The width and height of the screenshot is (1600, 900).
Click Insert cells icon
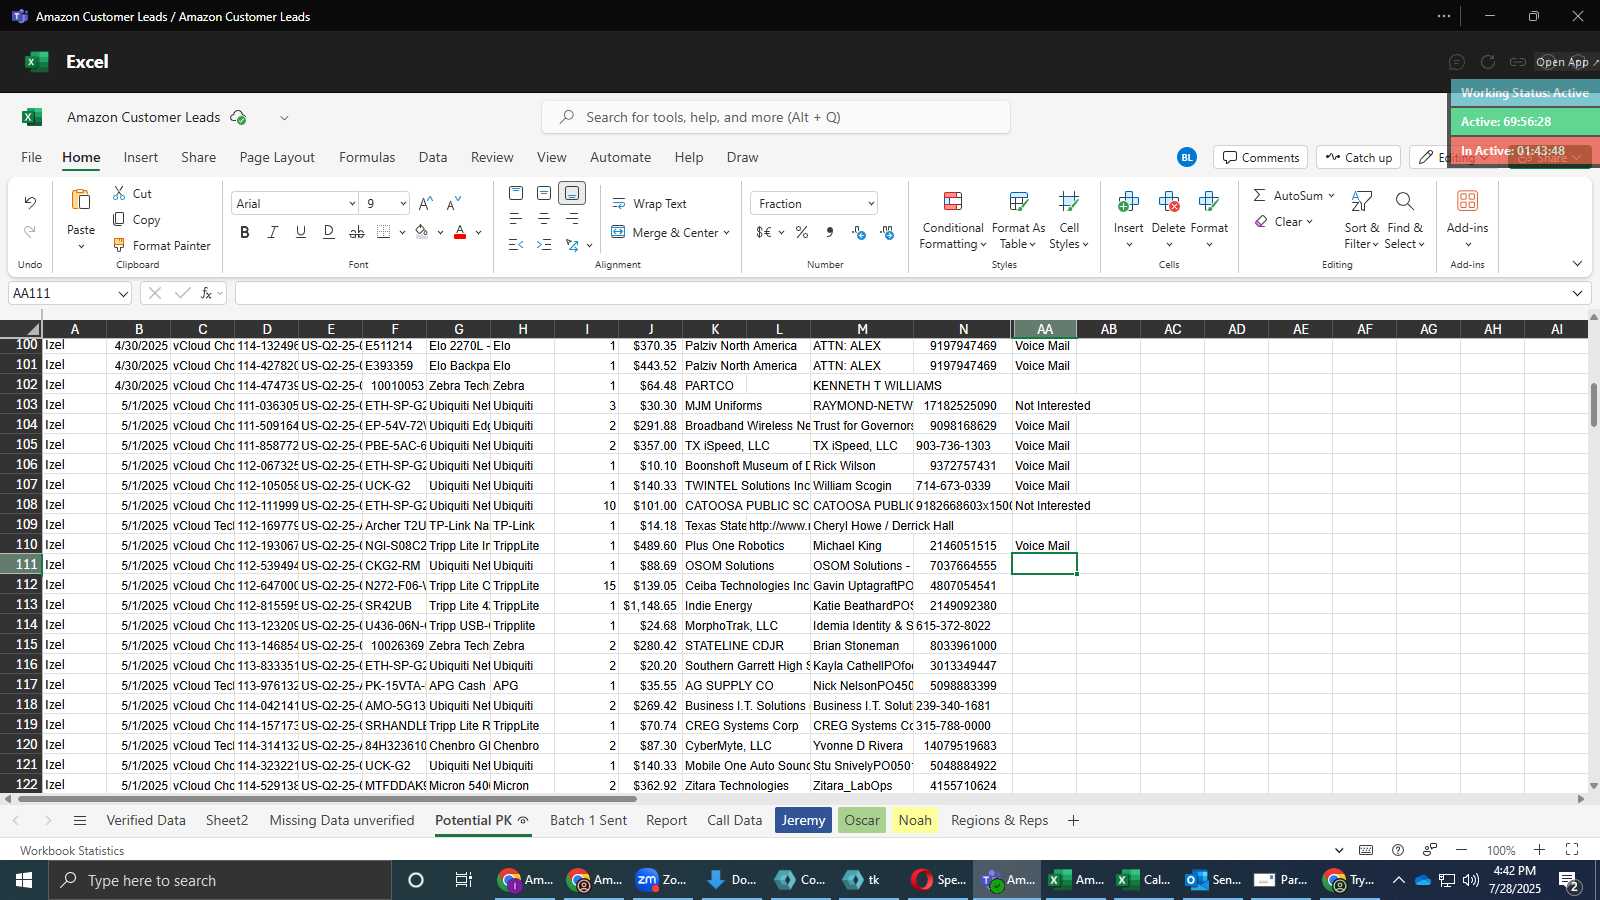click(x=1128, y=202)
